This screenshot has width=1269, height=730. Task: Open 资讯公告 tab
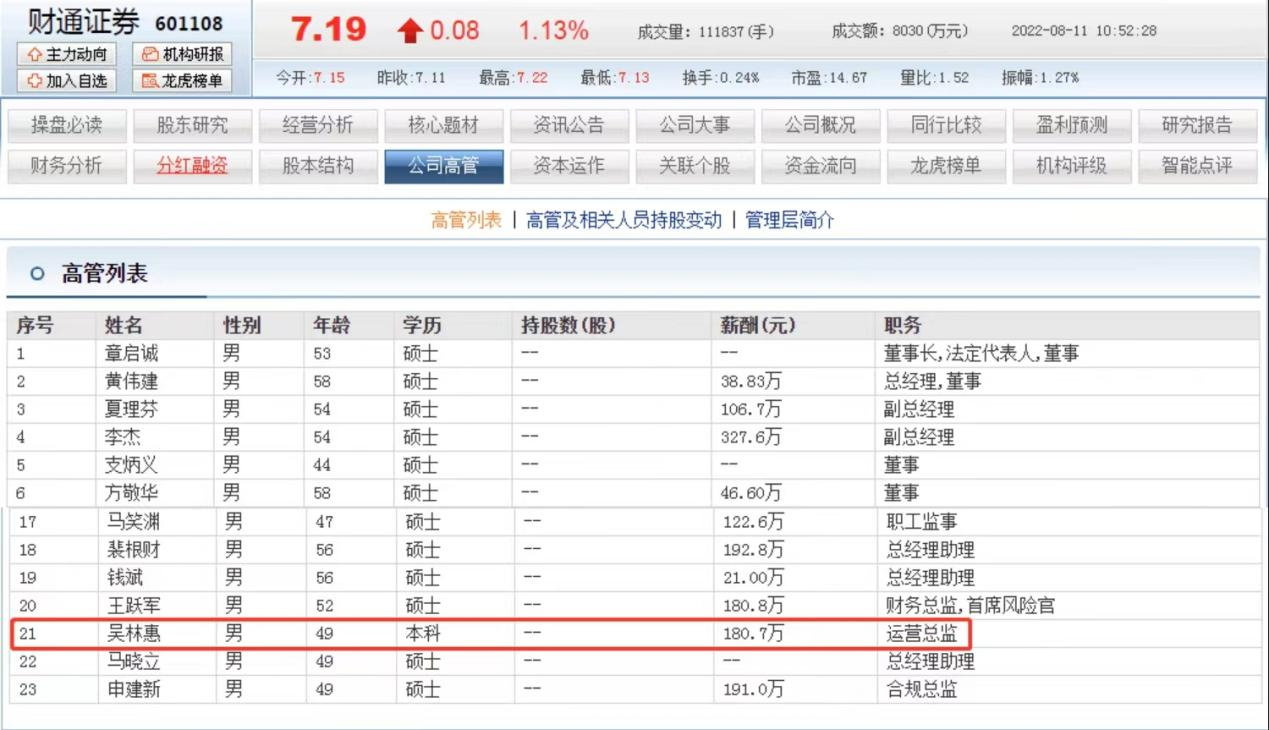point(569,126)
